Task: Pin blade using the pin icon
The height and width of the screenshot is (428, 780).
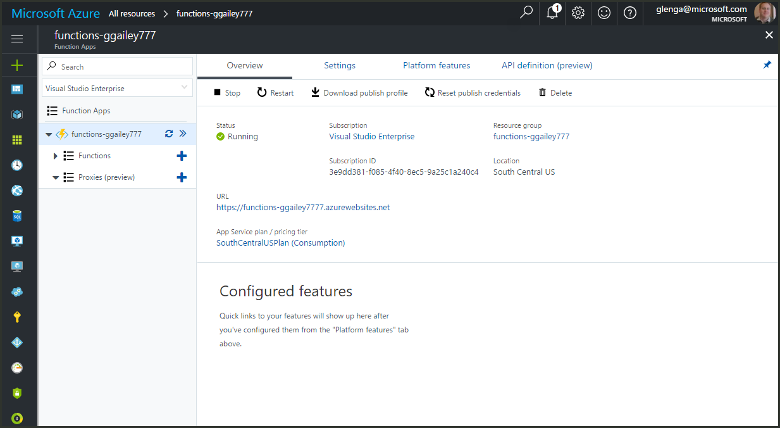Action: pyautogui.click(x=767, y=65)
